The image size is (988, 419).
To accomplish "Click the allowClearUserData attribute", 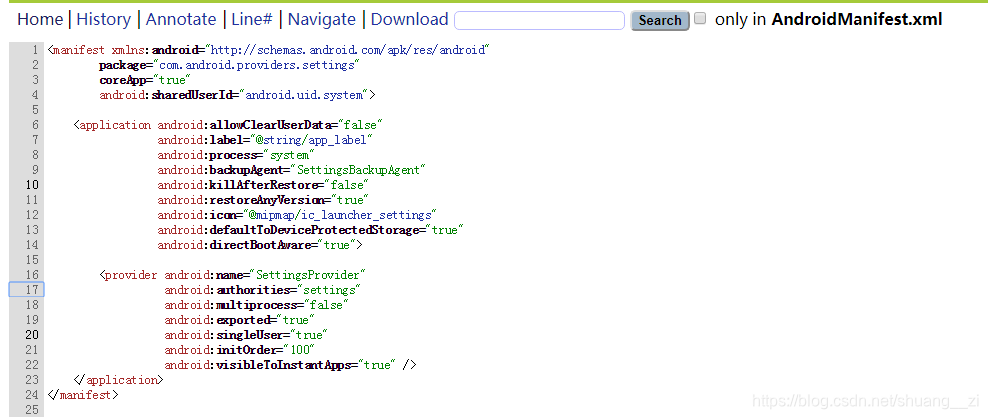I will click(271, 125).
